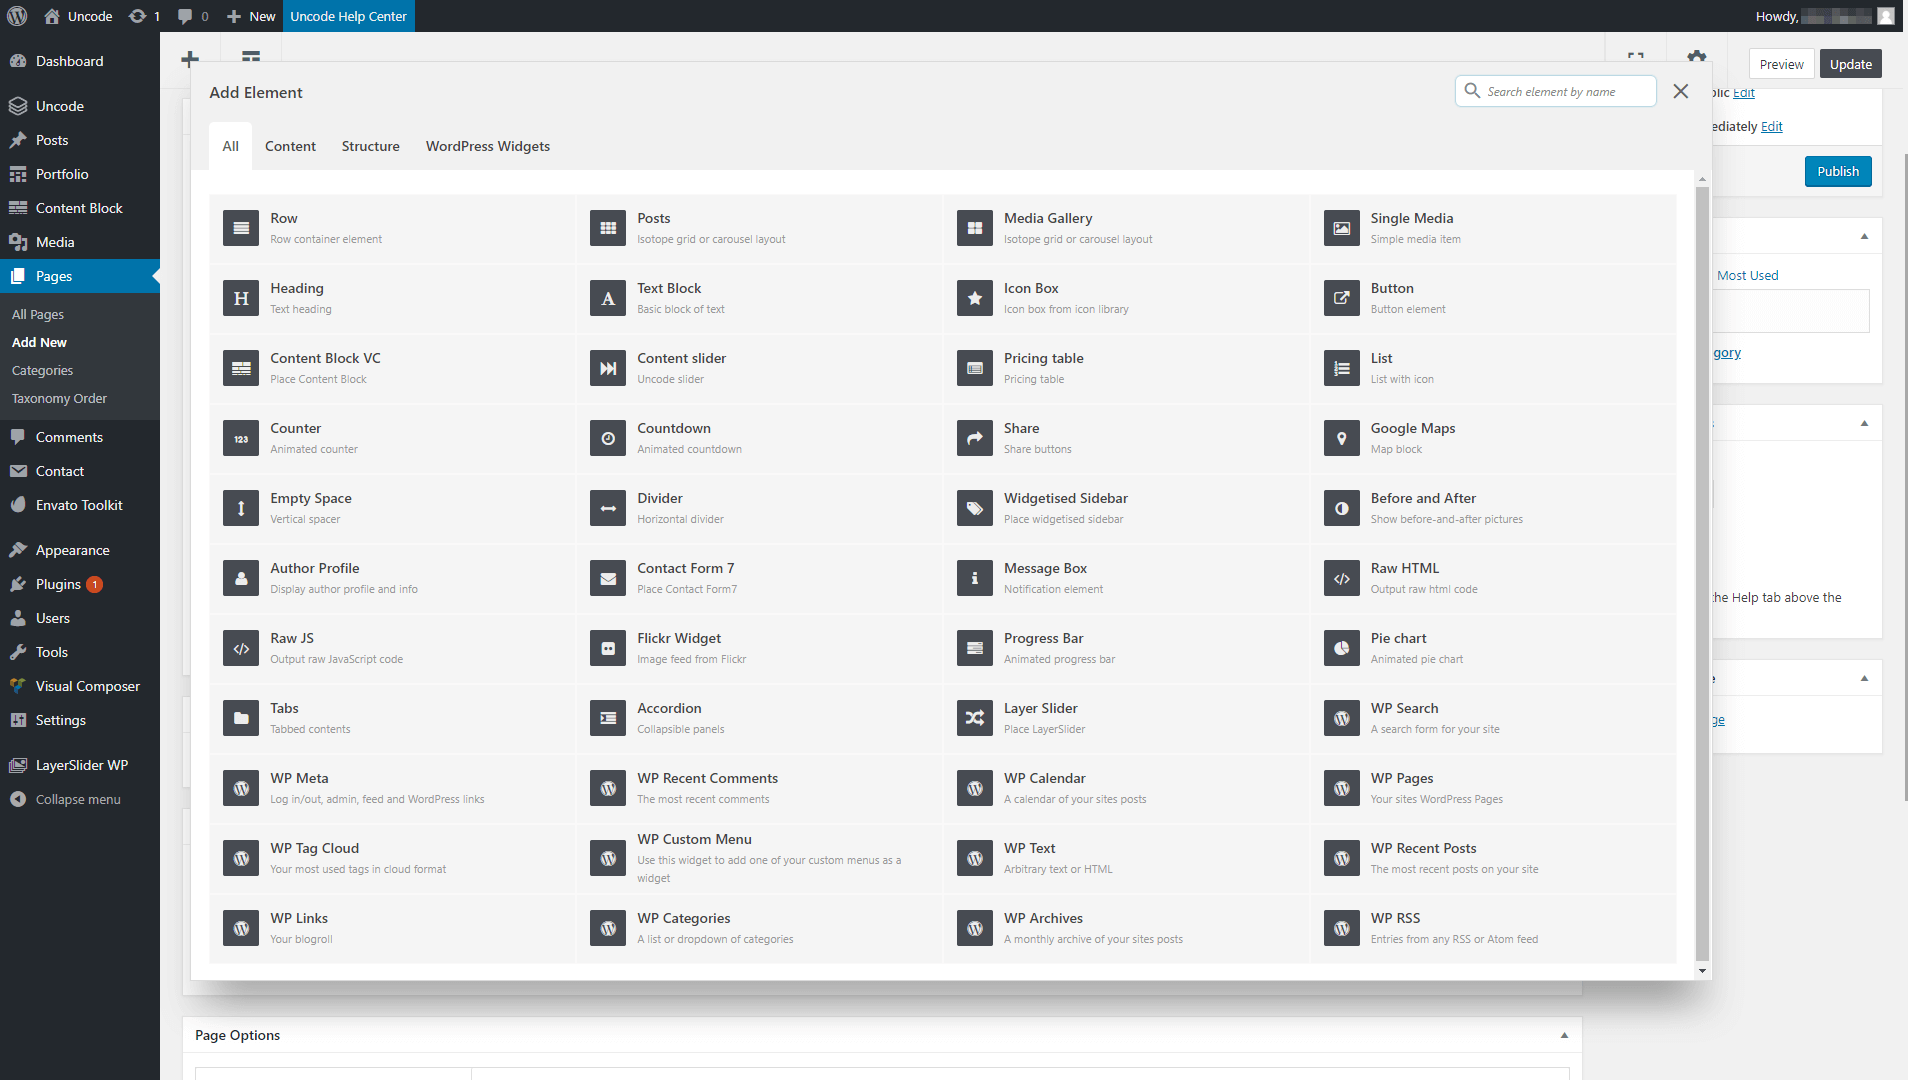Viewport: 1908px width, 1080px height.
Task: Open Taxonomy Order submenu link
Action: (59, 398)
